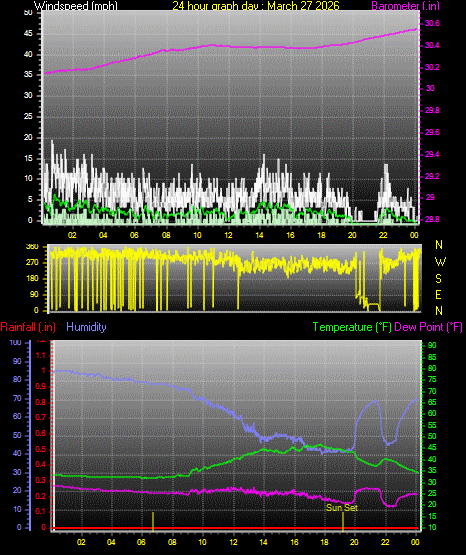
Task: Click the yellow sunrise marker line near 06
Action: click(x=153, y=521)
